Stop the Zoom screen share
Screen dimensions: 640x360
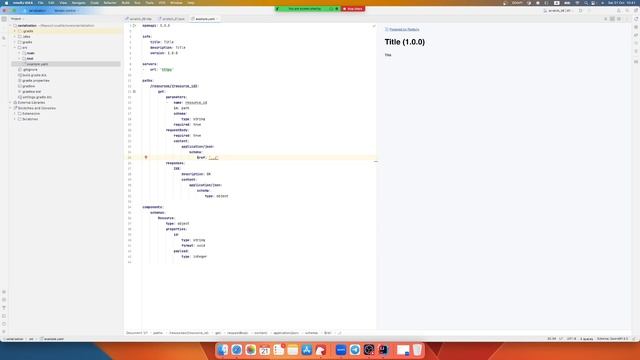[353, 9]
